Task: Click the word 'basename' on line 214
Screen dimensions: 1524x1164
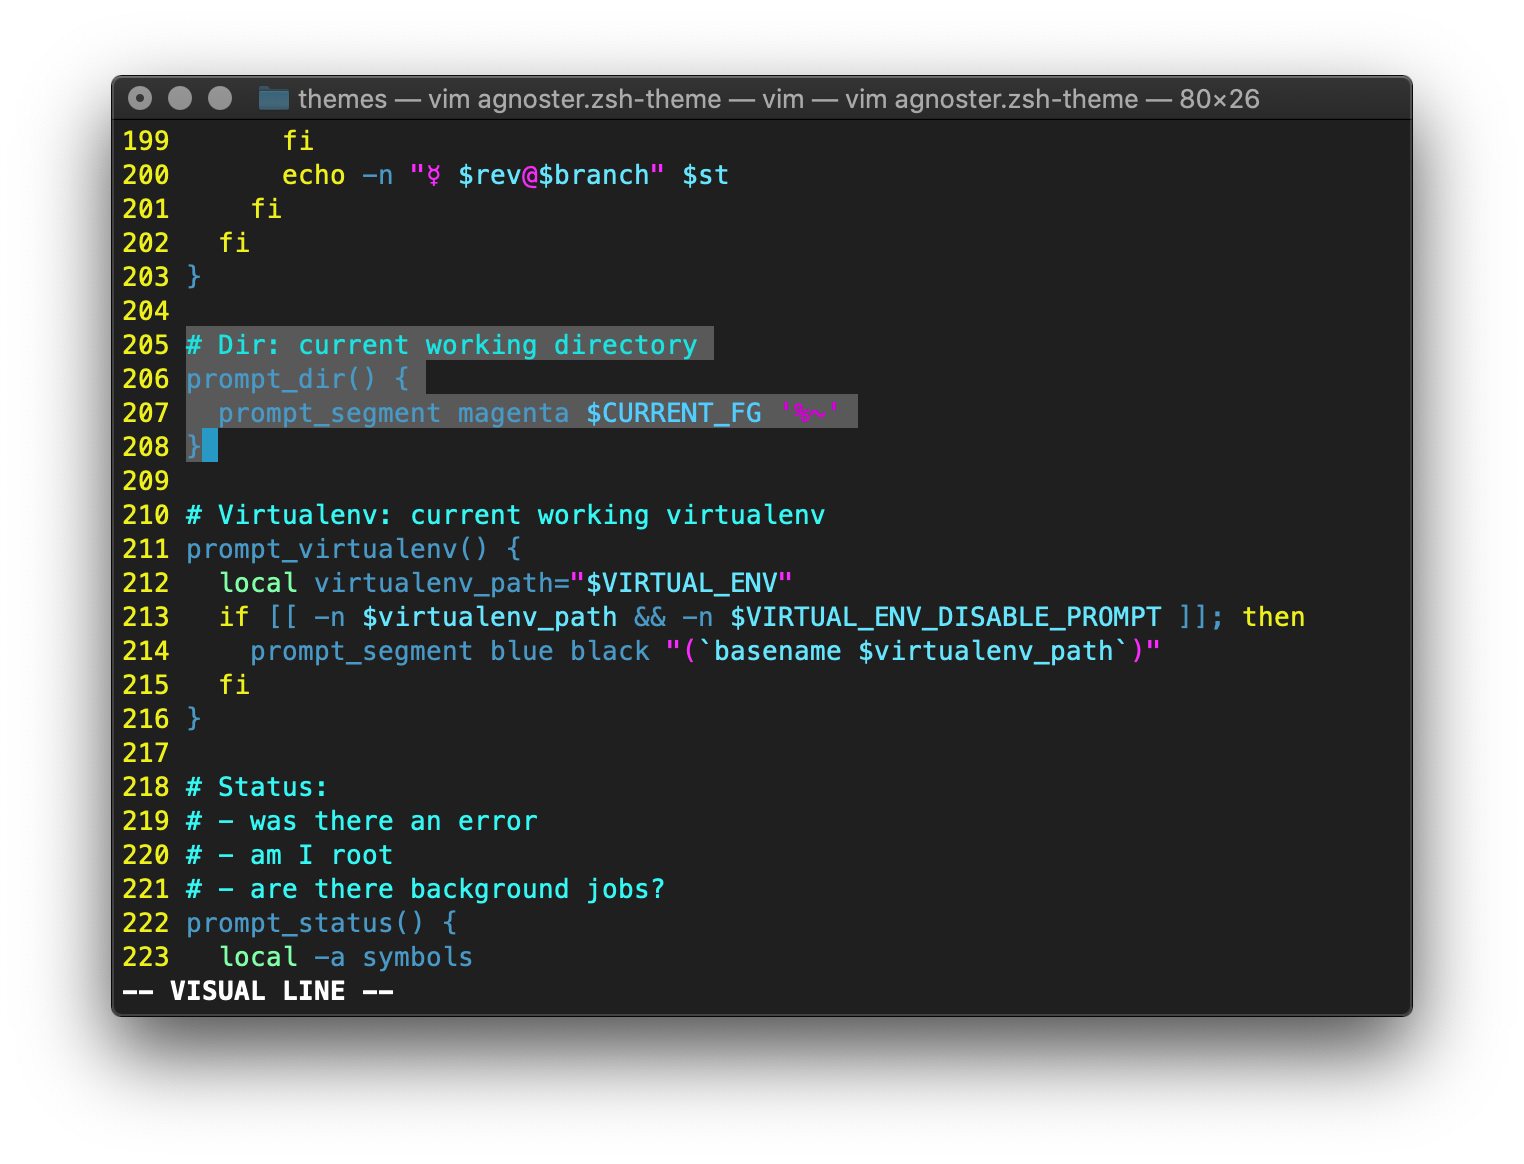Action: pos(777,651)
